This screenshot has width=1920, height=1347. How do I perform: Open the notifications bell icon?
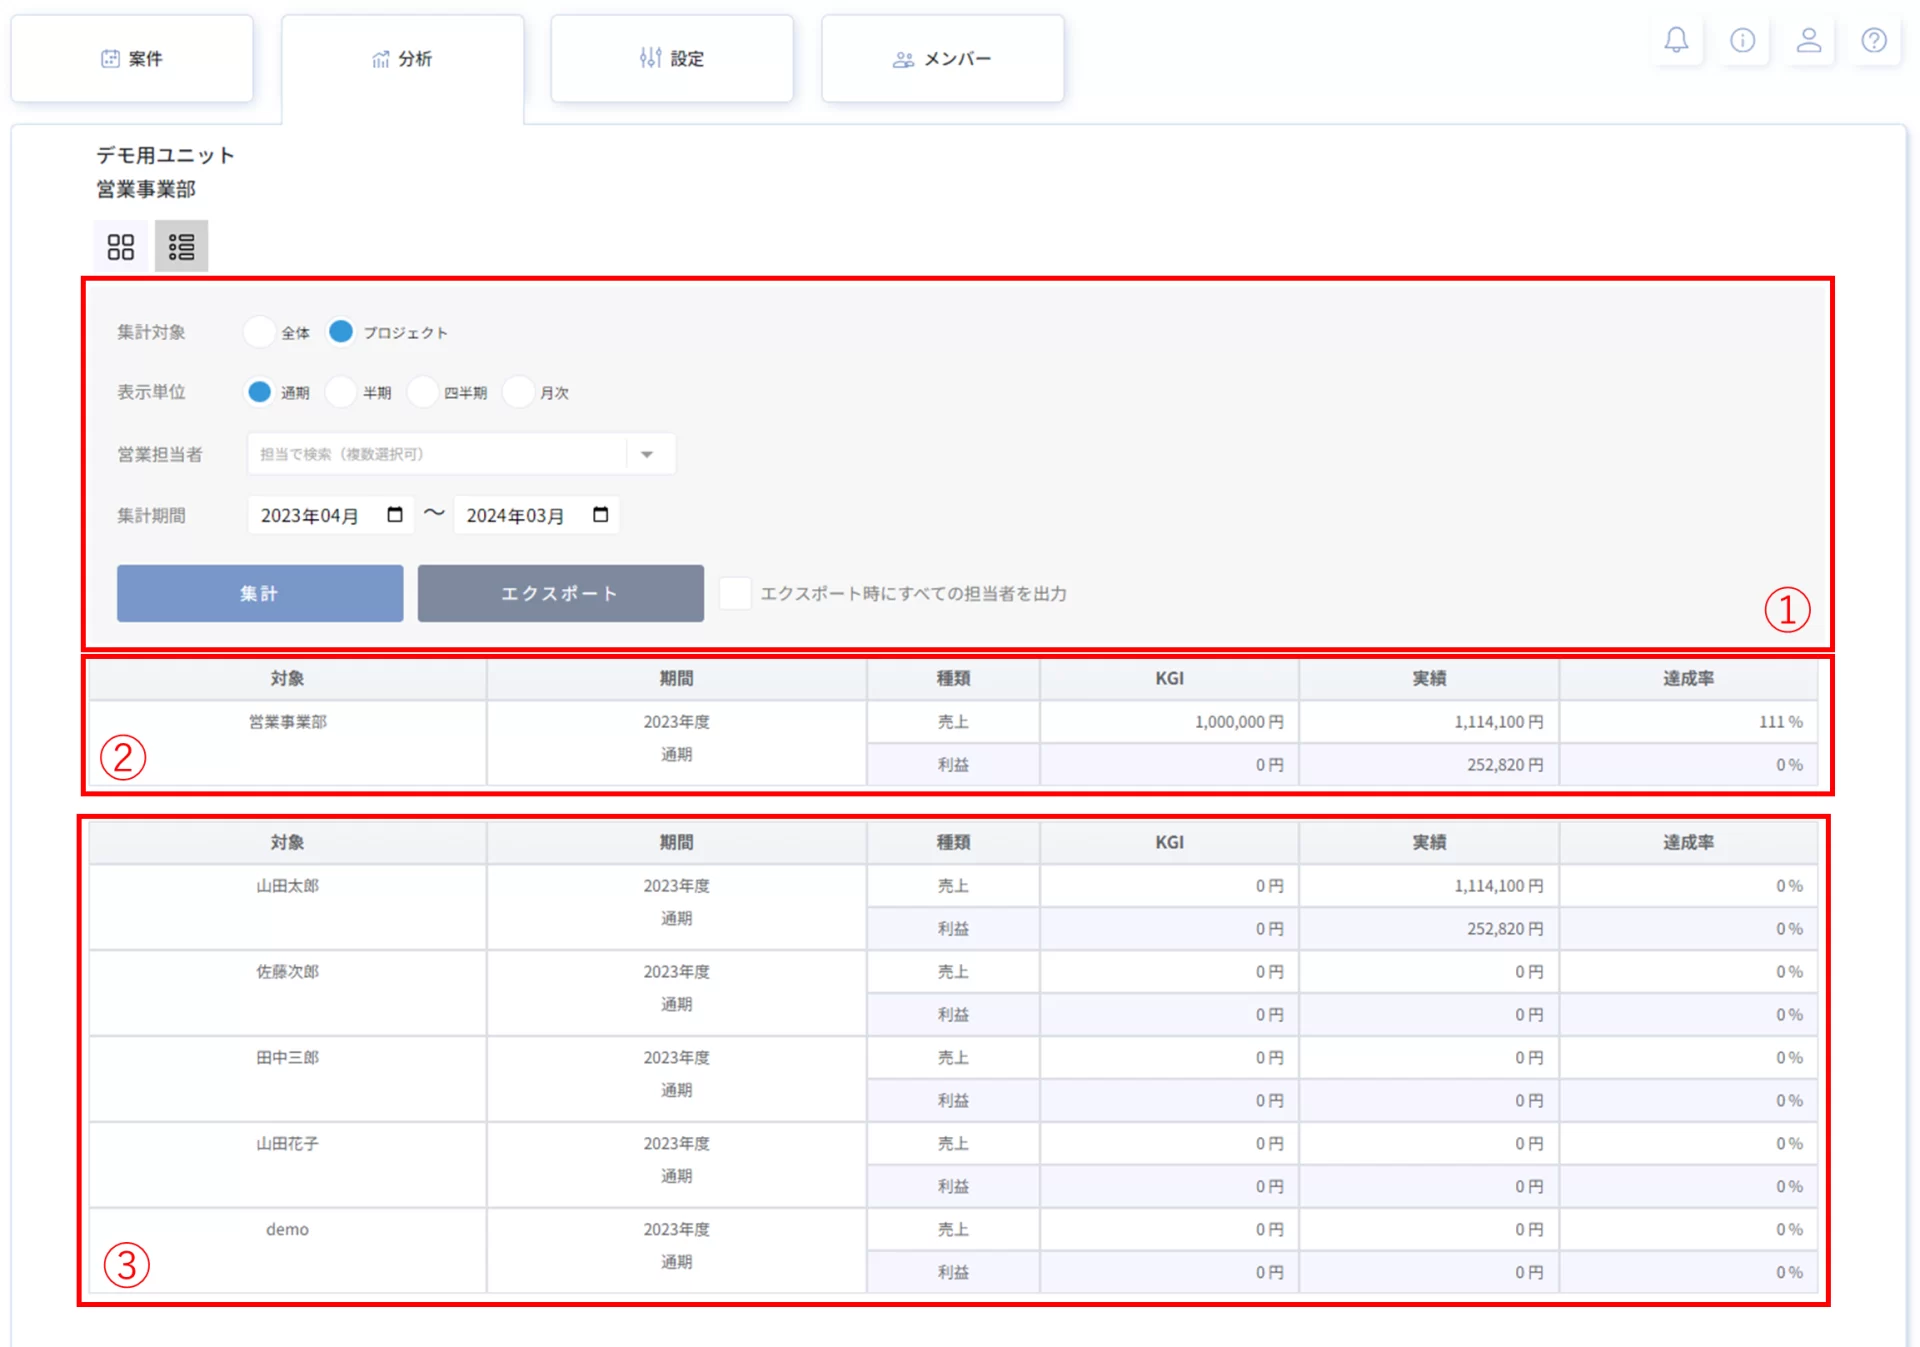click(1676, 41)
